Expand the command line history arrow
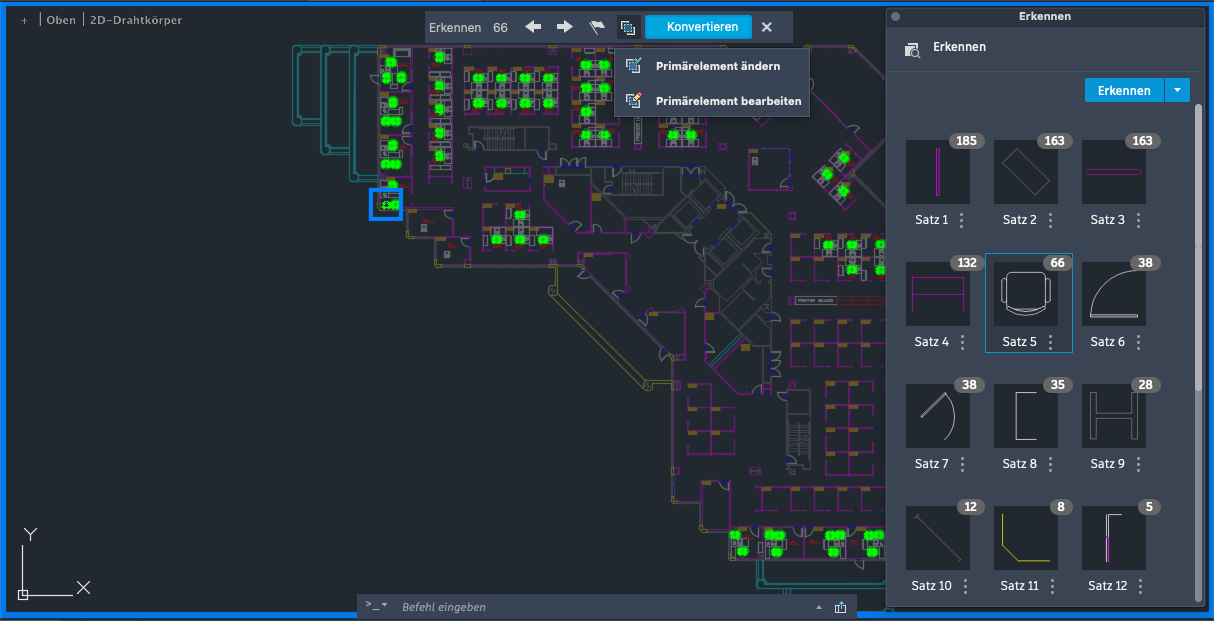 (819, 607)
